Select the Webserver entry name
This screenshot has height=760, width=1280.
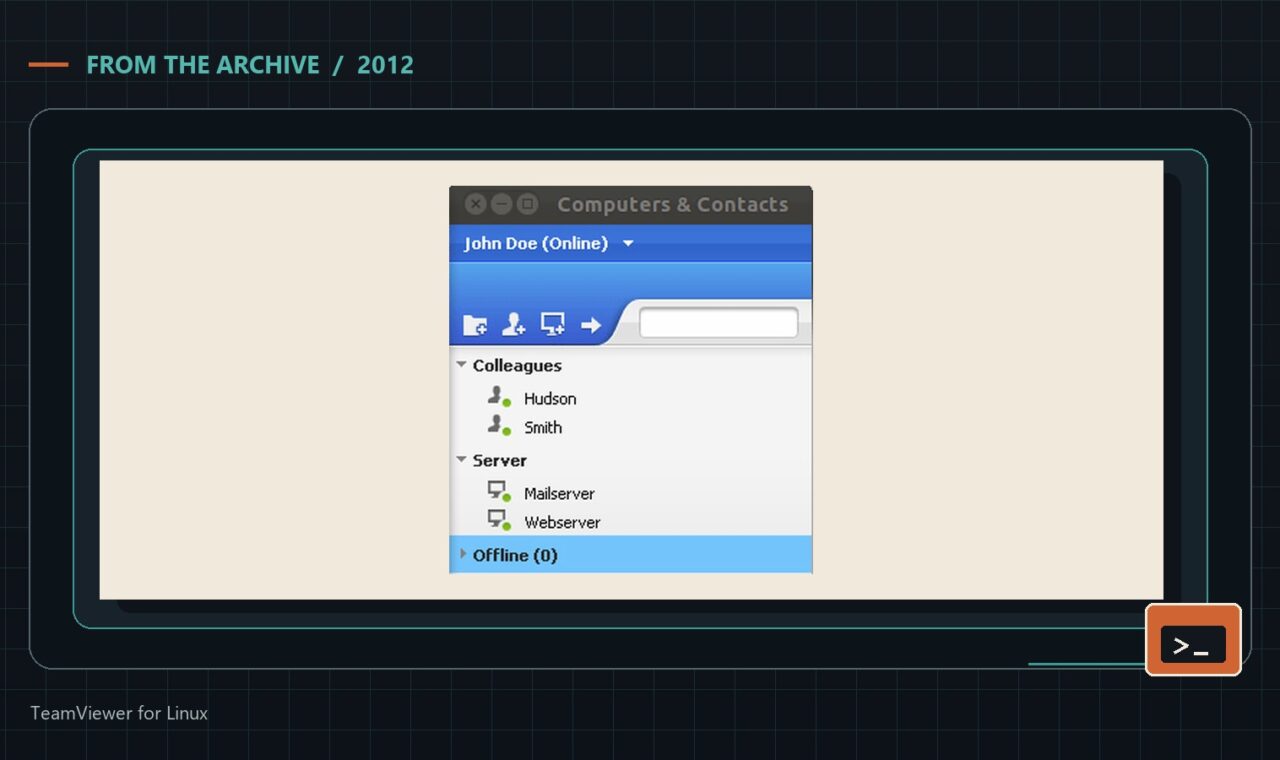coord(562,522)
